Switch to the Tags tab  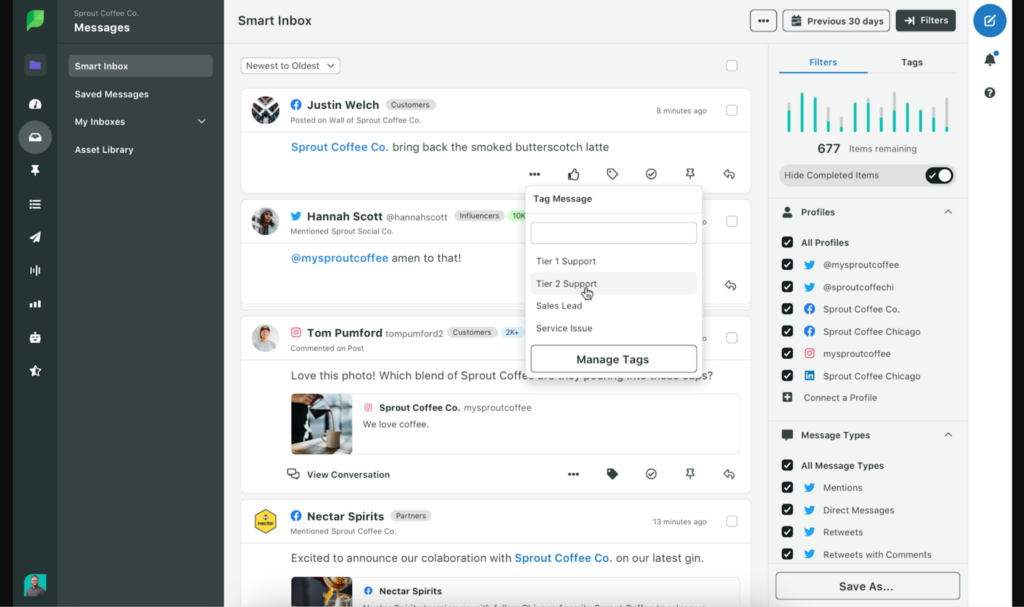click(x=912, y=62)
